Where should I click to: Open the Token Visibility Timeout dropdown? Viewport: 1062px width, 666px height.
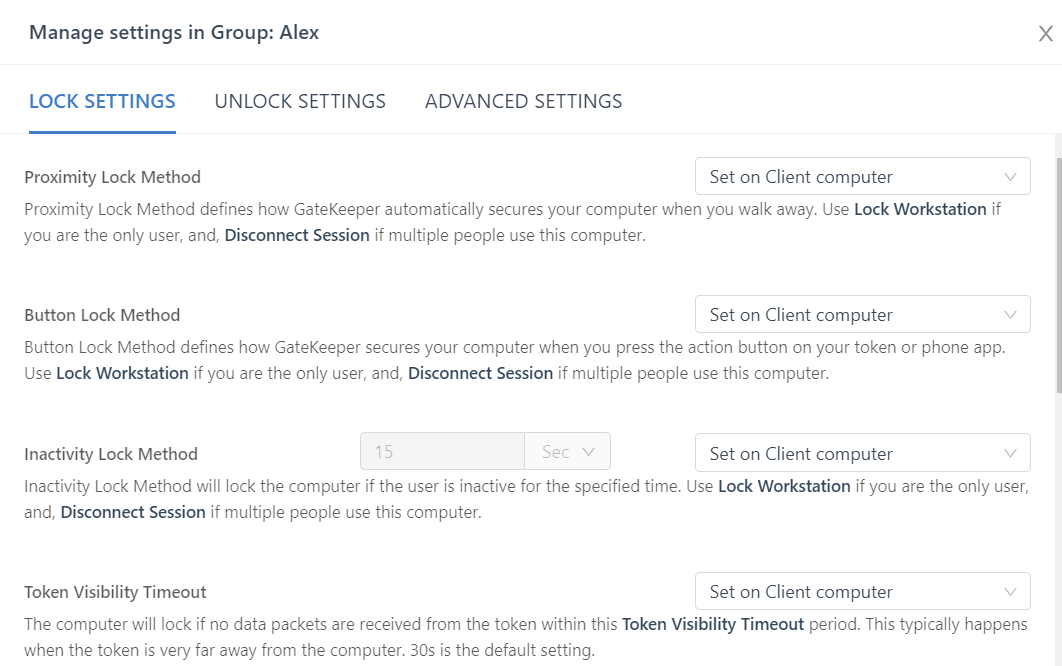[850, 591]
